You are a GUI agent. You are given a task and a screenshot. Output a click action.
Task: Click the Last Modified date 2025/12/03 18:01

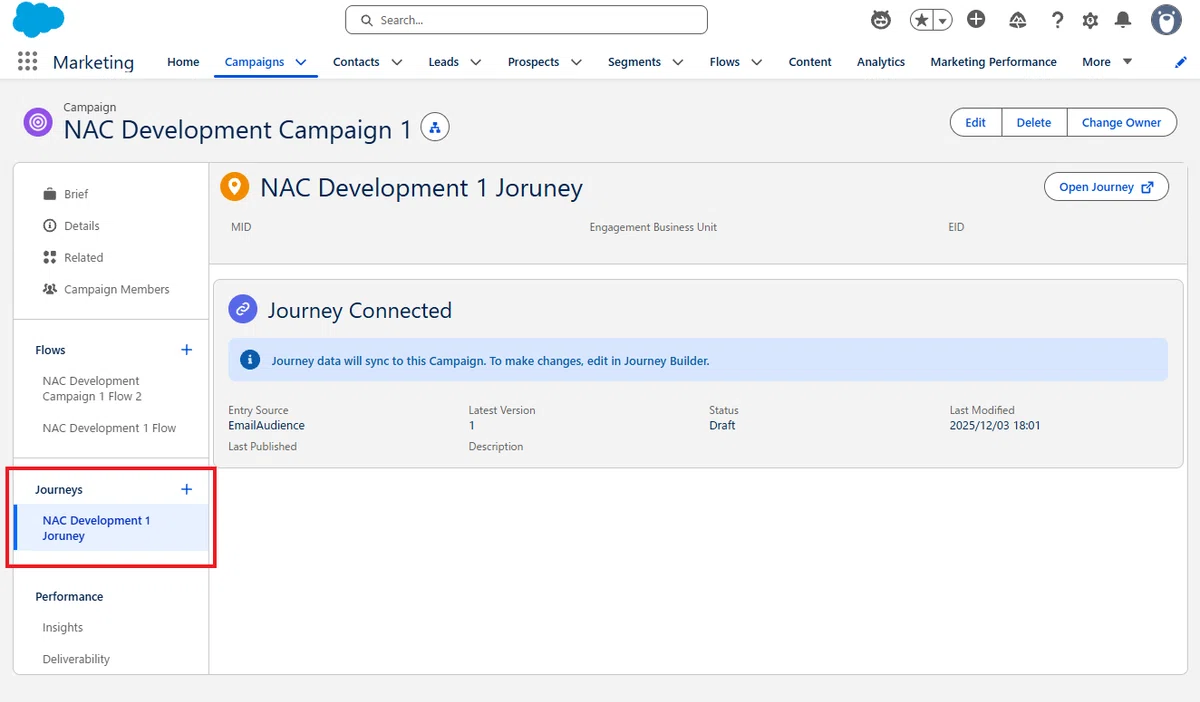point(995,425)
